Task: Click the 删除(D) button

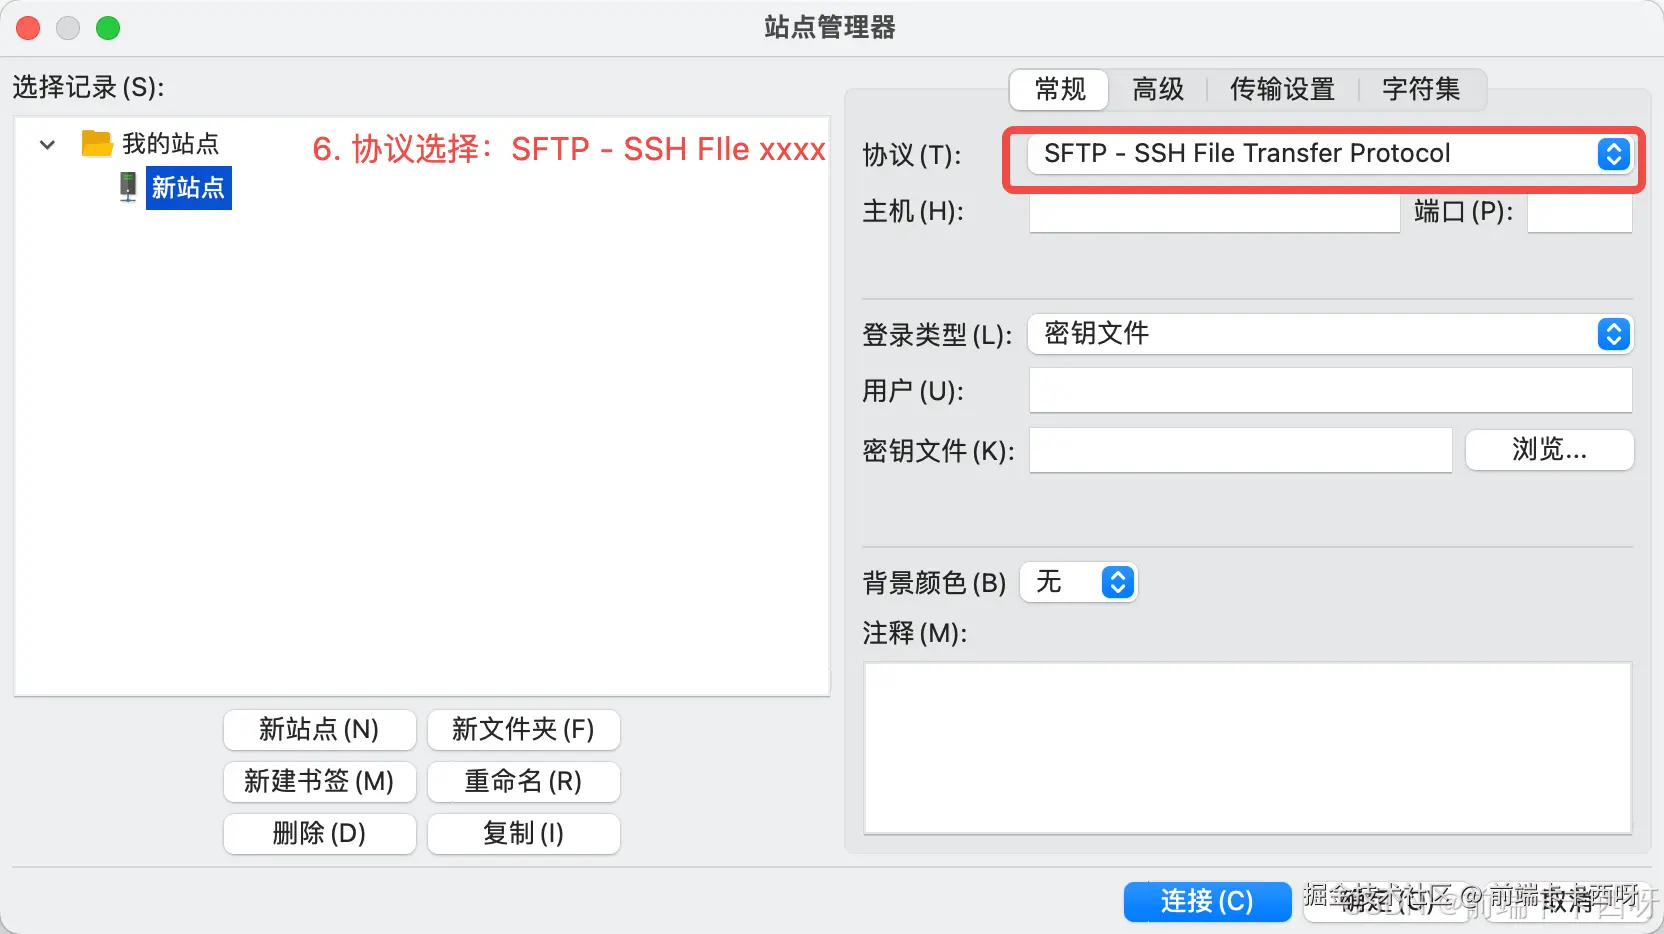Action: [319, 834]
